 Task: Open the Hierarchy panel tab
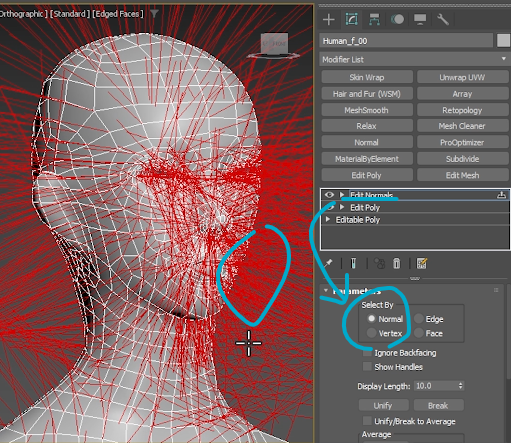[374, 19]
